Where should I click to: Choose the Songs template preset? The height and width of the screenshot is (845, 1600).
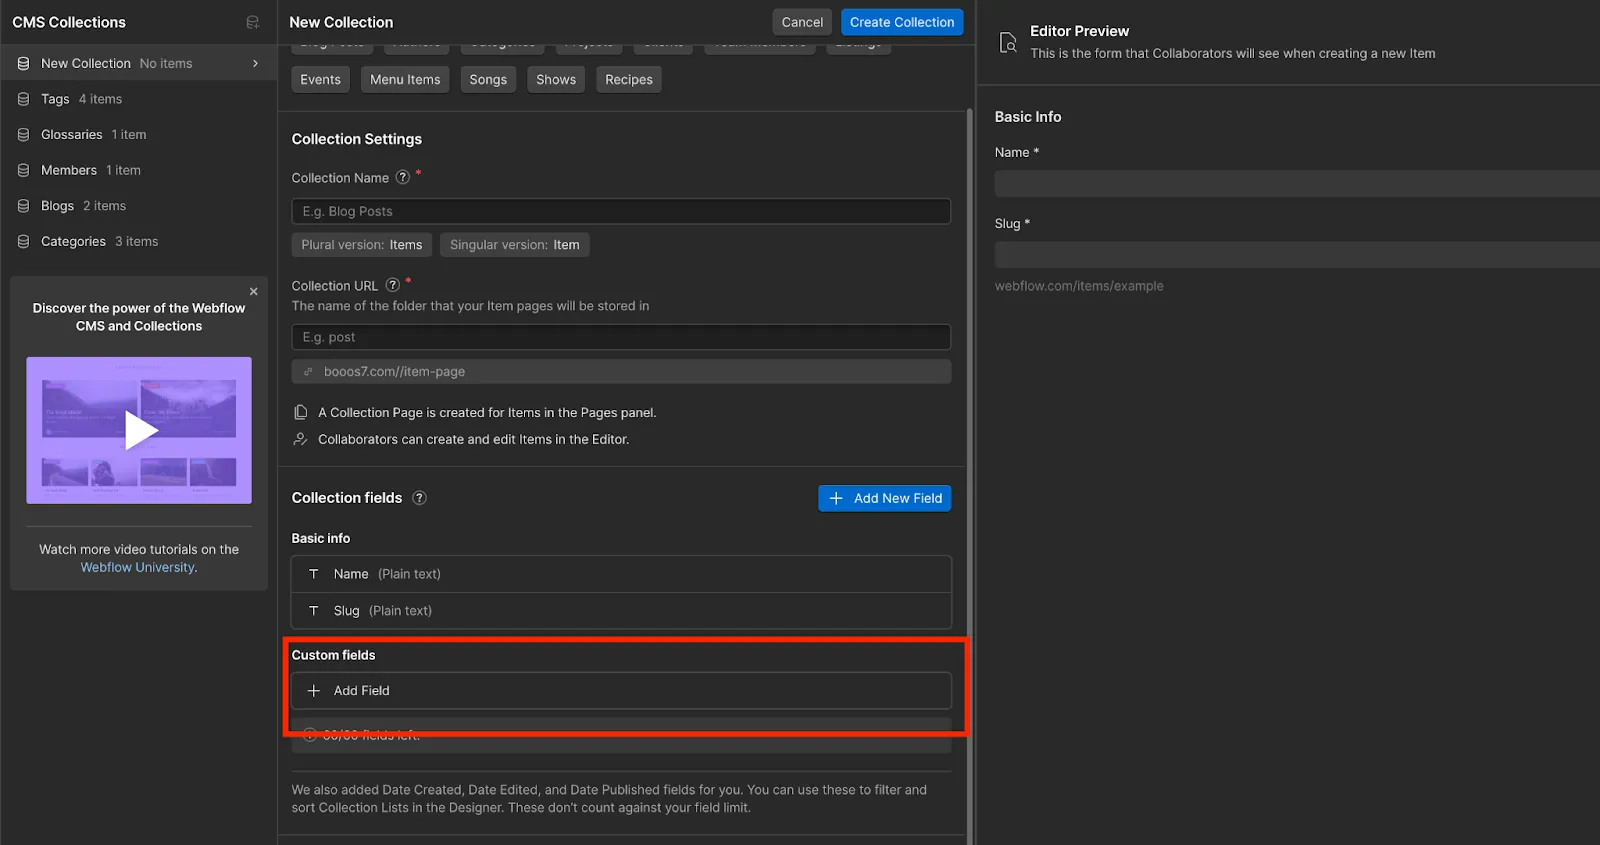click(x=488, y=79)
